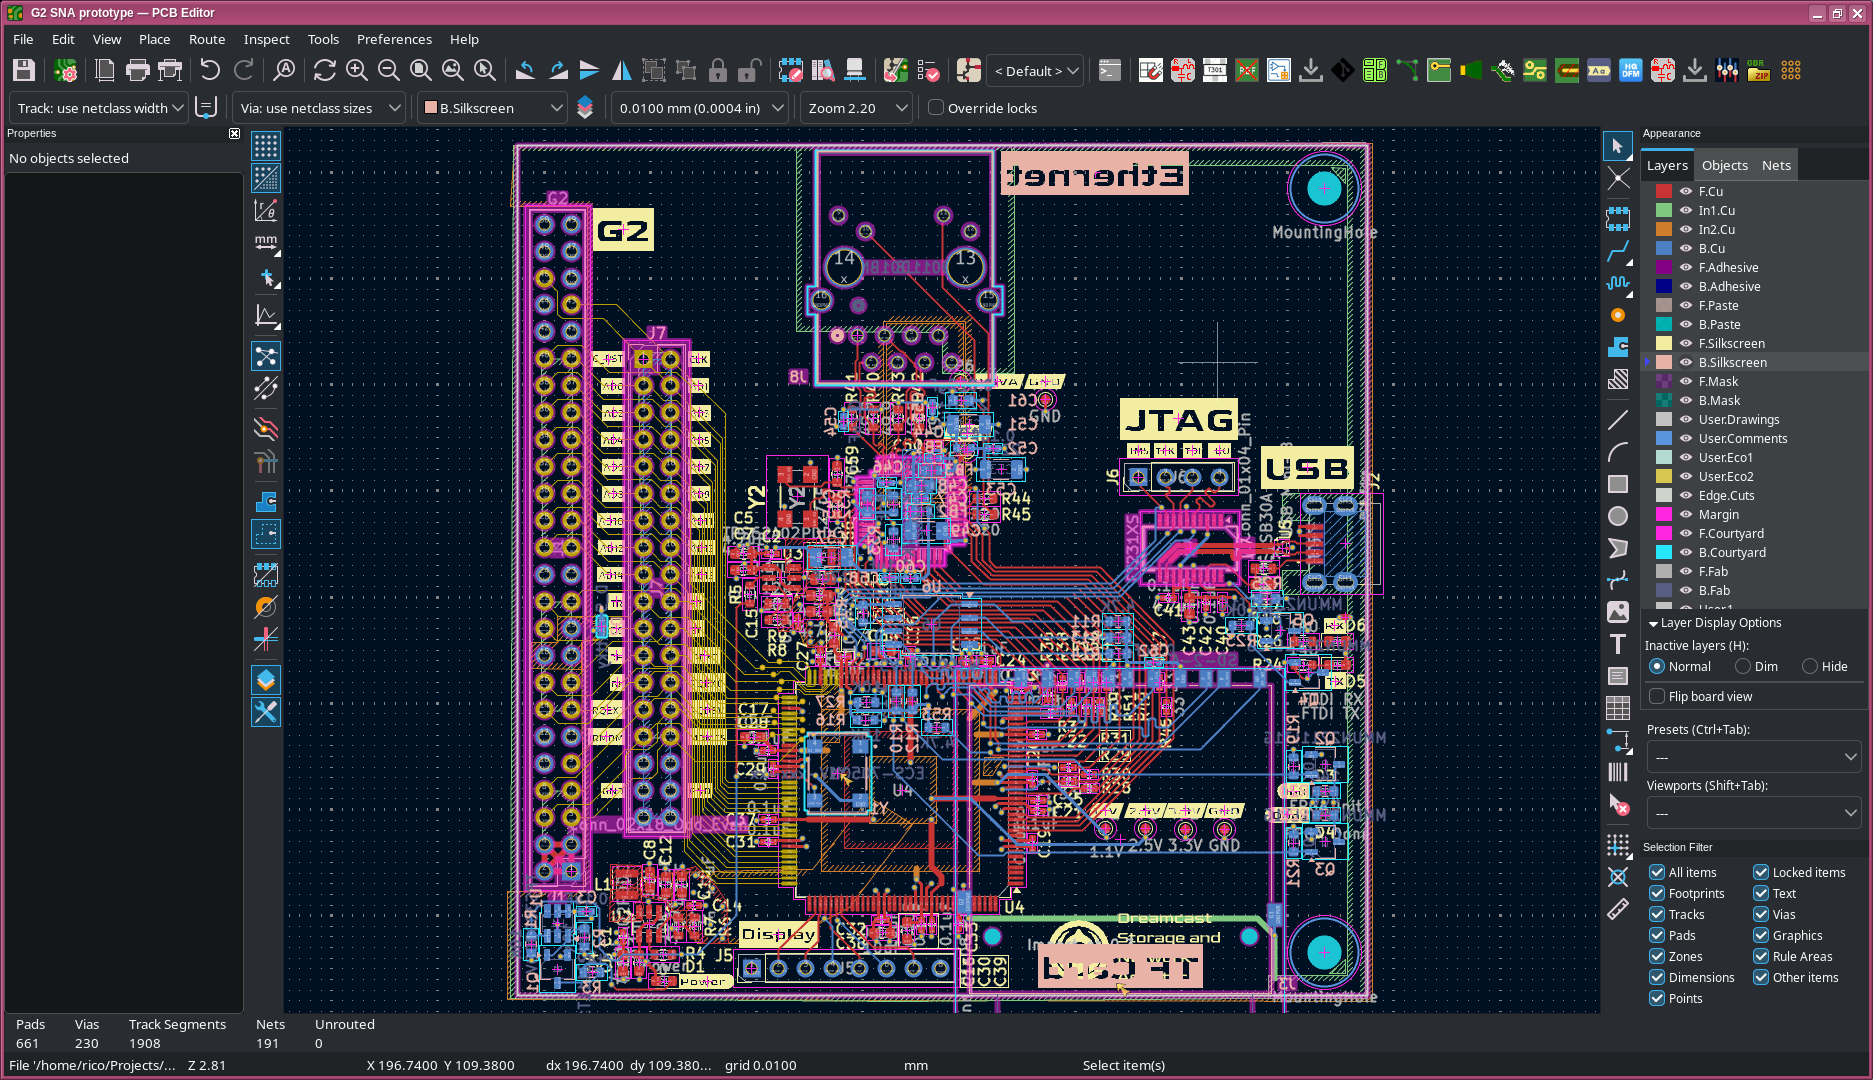Click the Print icon

[x=137, y=70]
